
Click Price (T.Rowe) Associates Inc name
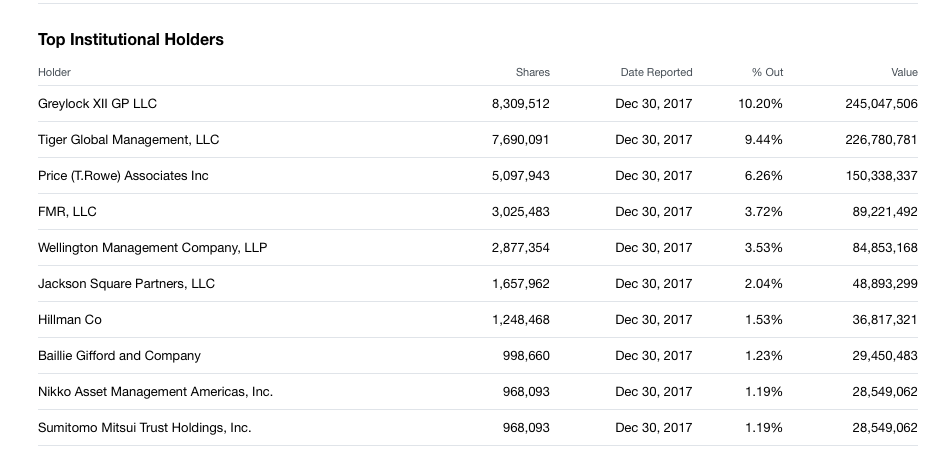tap(123, 176)
